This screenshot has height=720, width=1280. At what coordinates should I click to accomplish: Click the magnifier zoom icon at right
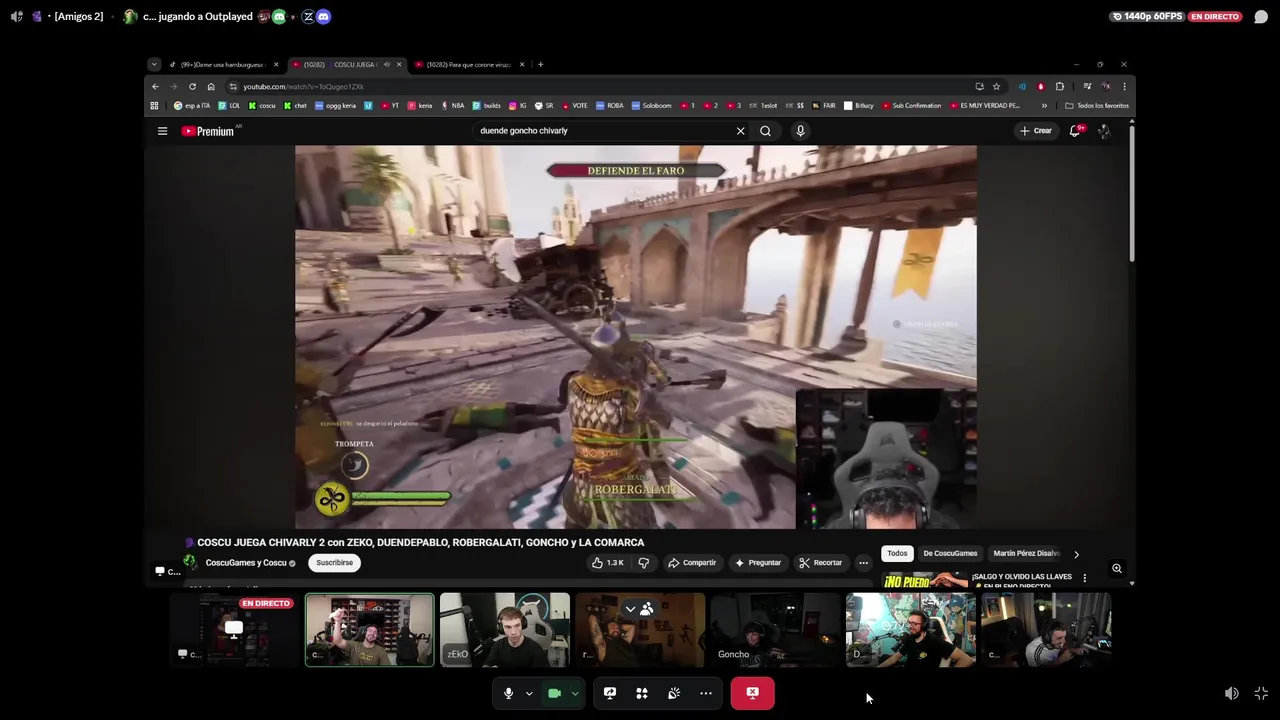(x=1117, y=569)
